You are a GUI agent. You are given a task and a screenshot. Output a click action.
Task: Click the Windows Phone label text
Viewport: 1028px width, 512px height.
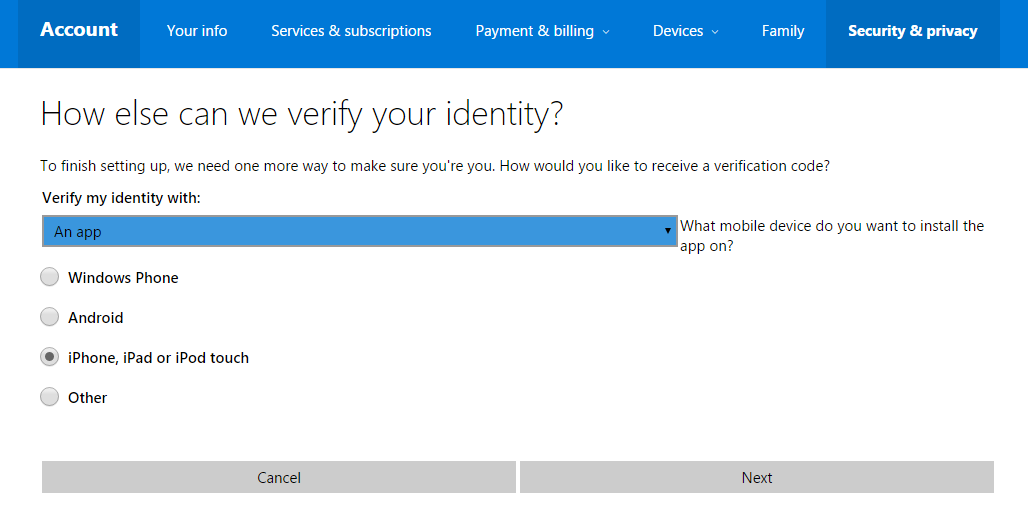(x=123, y=278)
